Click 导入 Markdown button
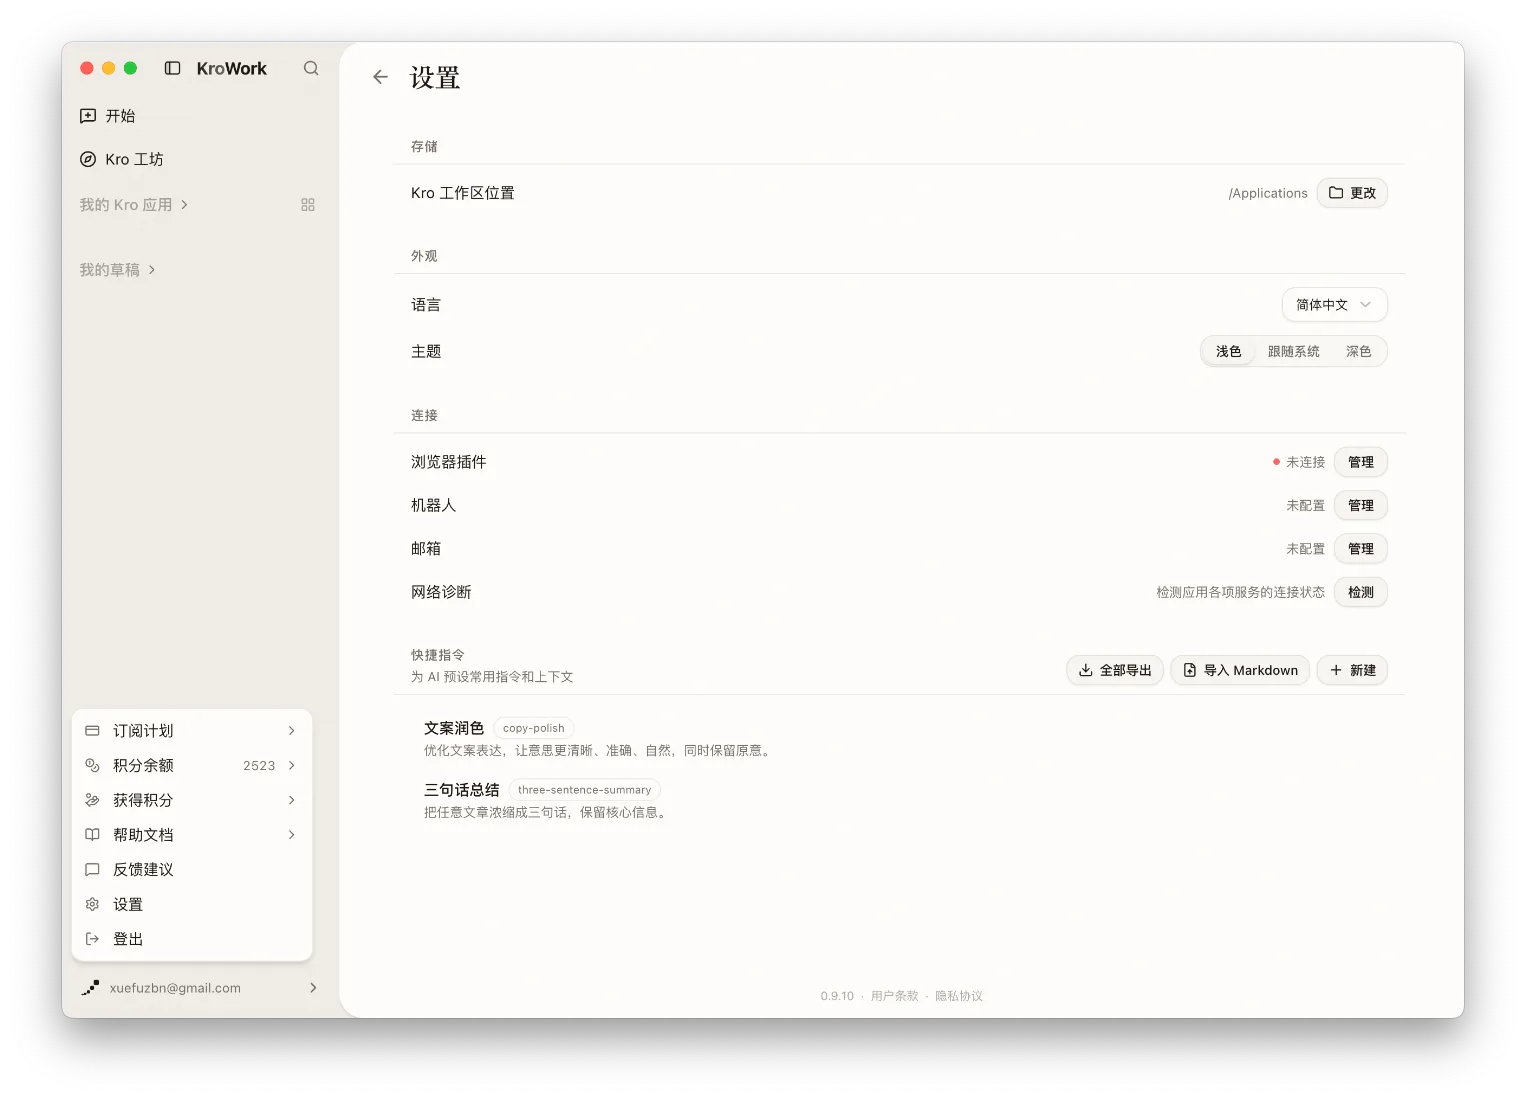 pos(1240,670)
